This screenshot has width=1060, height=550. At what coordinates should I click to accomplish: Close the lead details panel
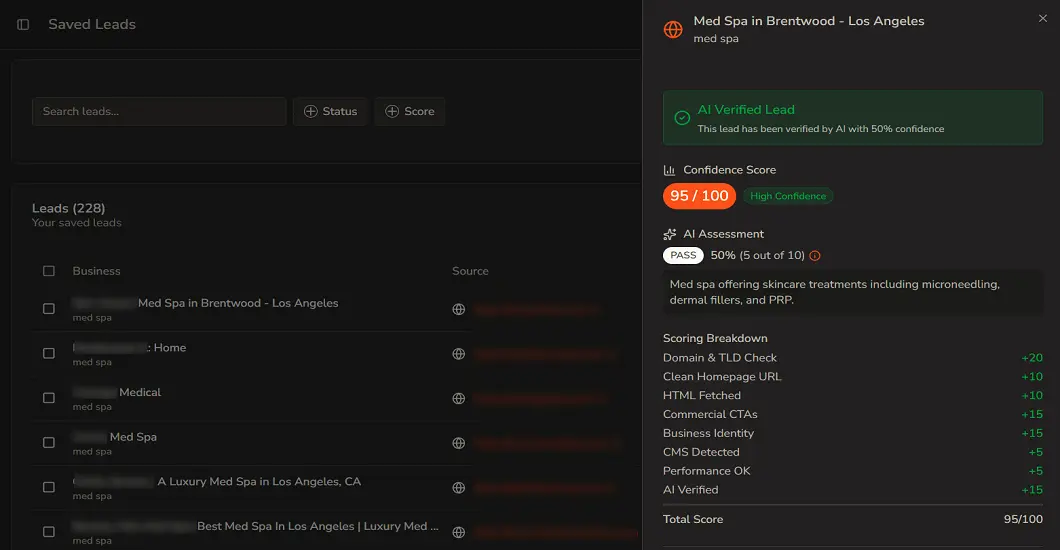click(1042, 19)
